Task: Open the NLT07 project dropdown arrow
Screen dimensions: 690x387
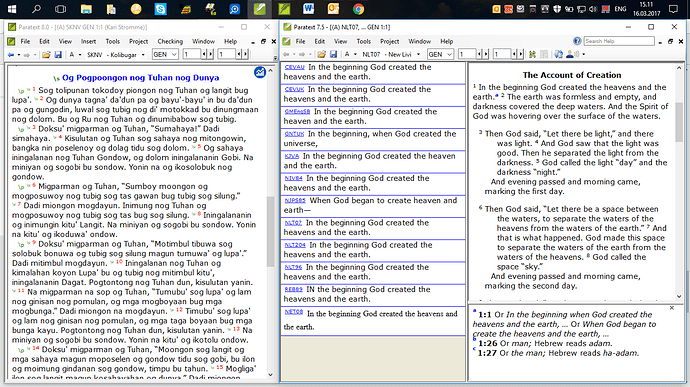Action: (x=418, y=55)
